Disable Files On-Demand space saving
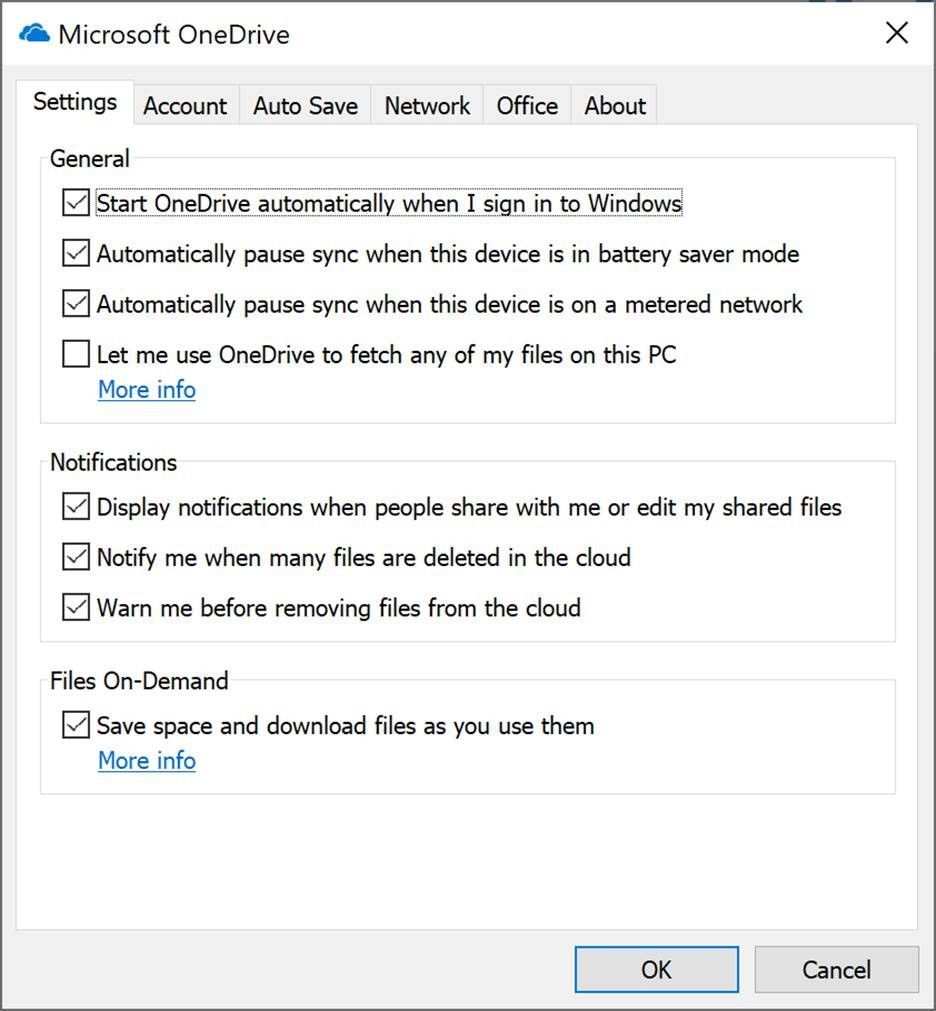 click(x=74, y=725)
